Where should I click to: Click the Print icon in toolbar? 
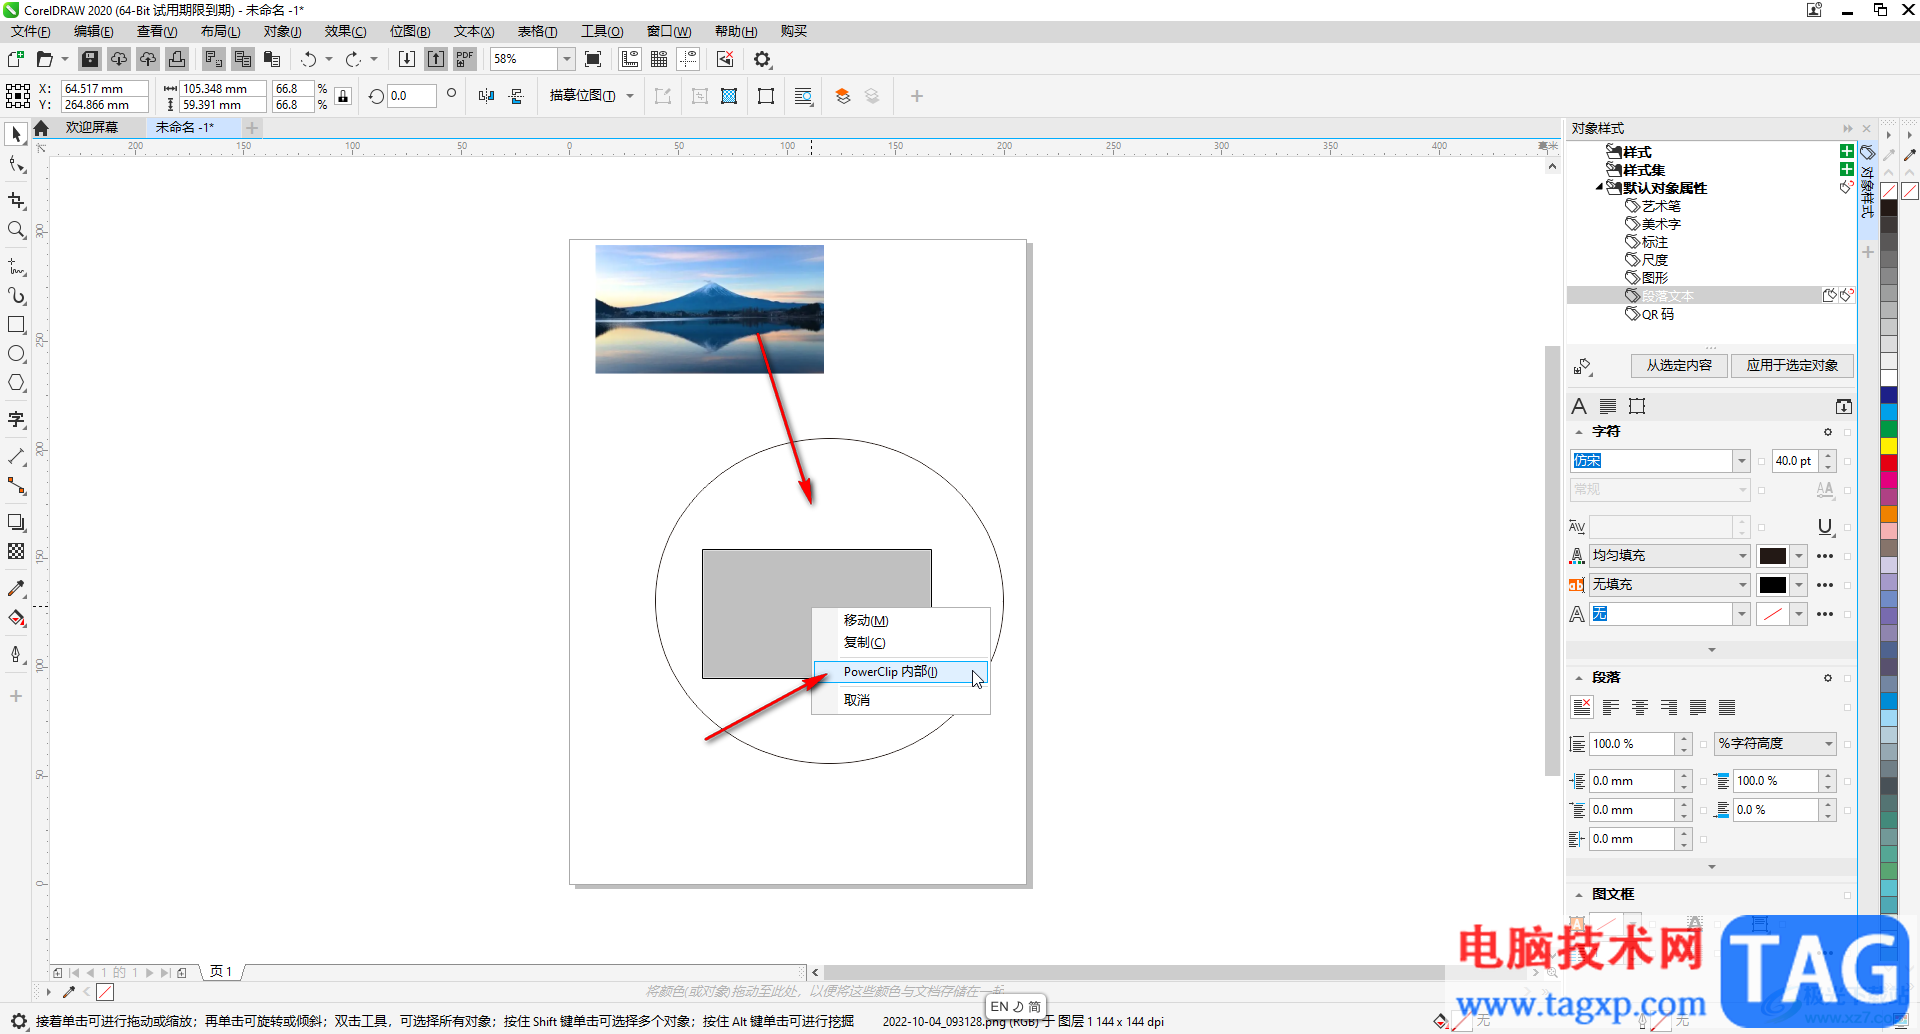177,59
